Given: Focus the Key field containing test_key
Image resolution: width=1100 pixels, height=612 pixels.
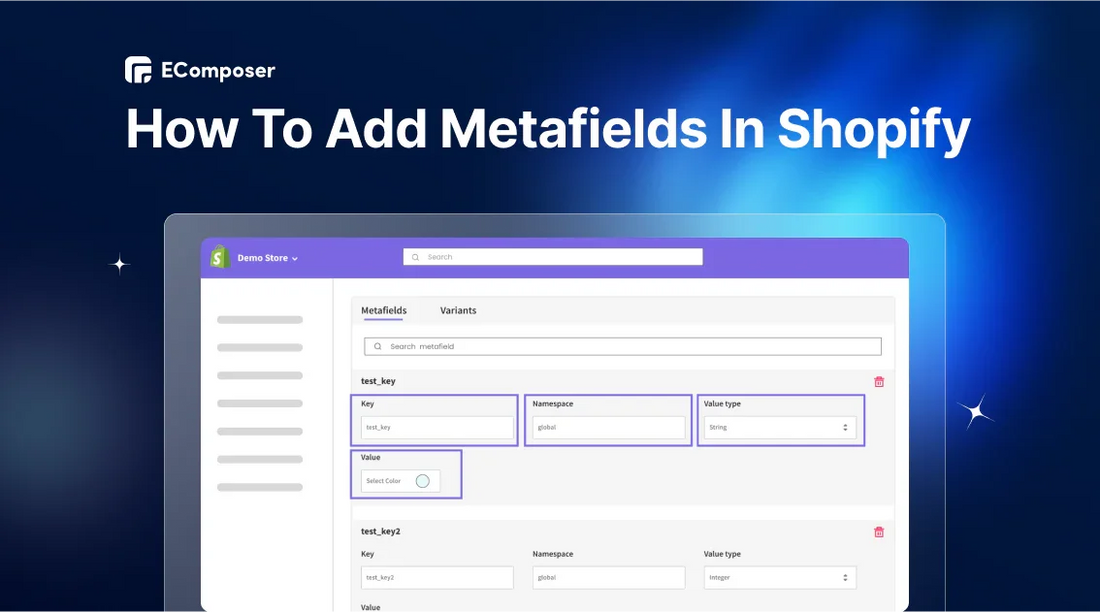Looking at the screenshot, I should click(437, 428).
